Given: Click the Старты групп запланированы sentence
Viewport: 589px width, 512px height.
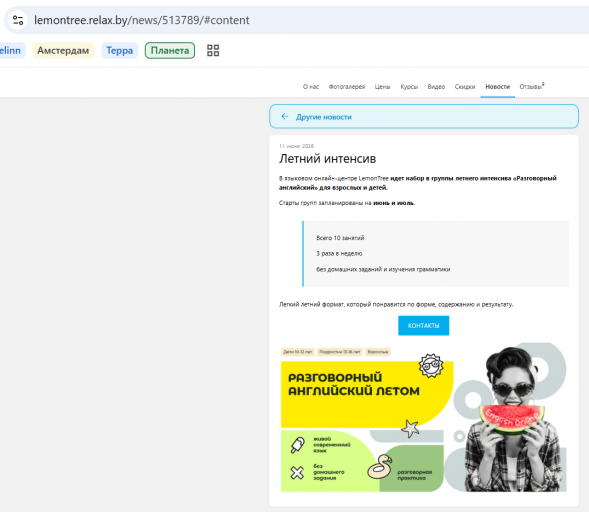Looking at the screenshot, I should point(347,203).
